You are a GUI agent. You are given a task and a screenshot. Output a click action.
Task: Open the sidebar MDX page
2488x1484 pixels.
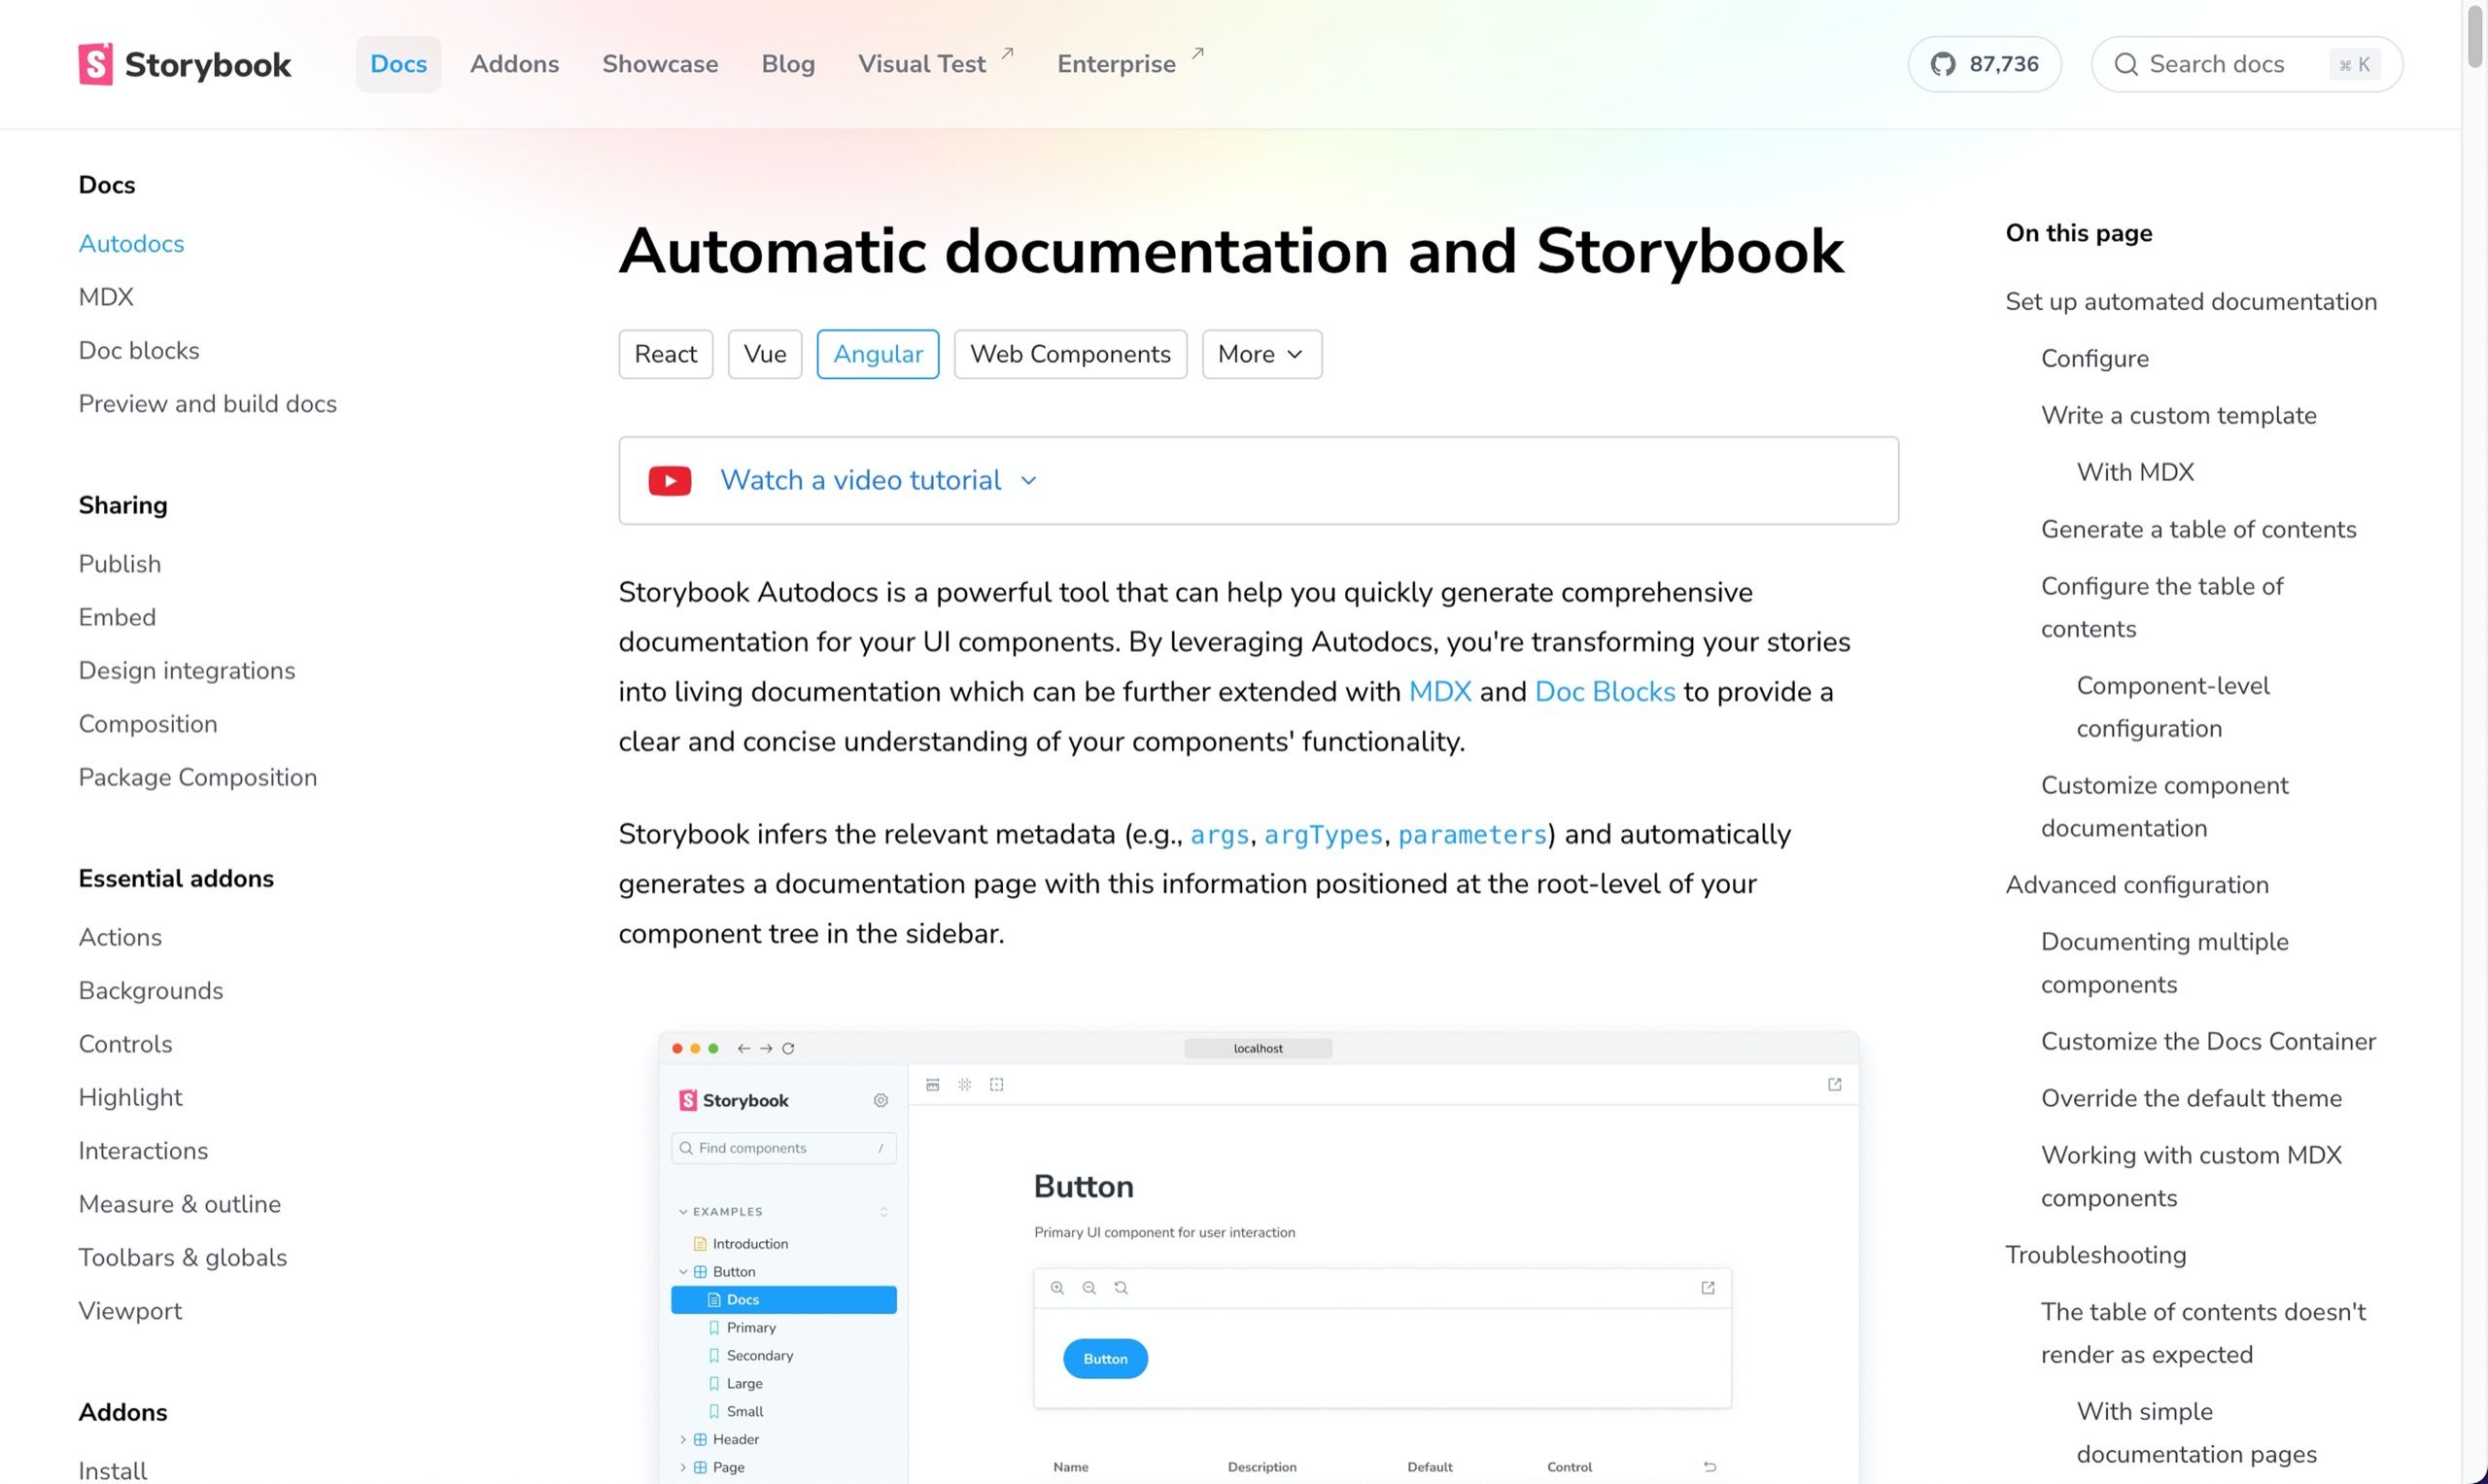[x=106, y=297]
